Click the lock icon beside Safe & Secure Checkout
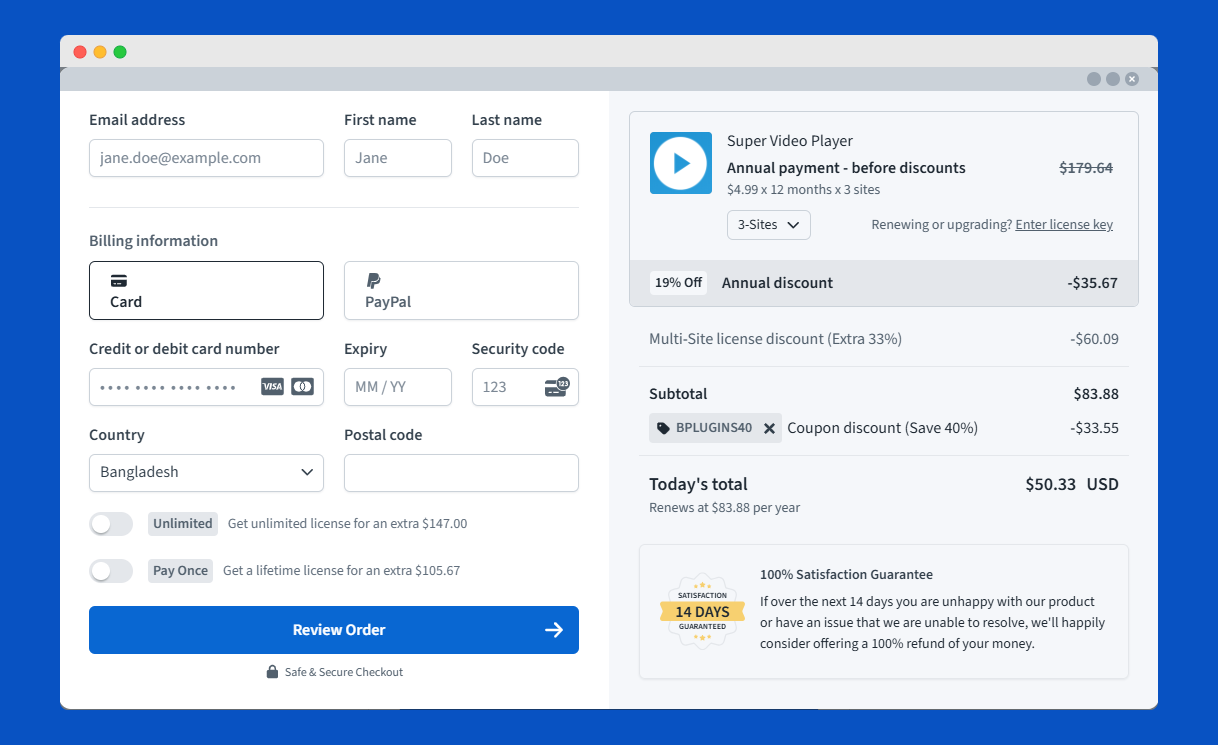This screenshot has width=1218, height=745. (270, 671)
